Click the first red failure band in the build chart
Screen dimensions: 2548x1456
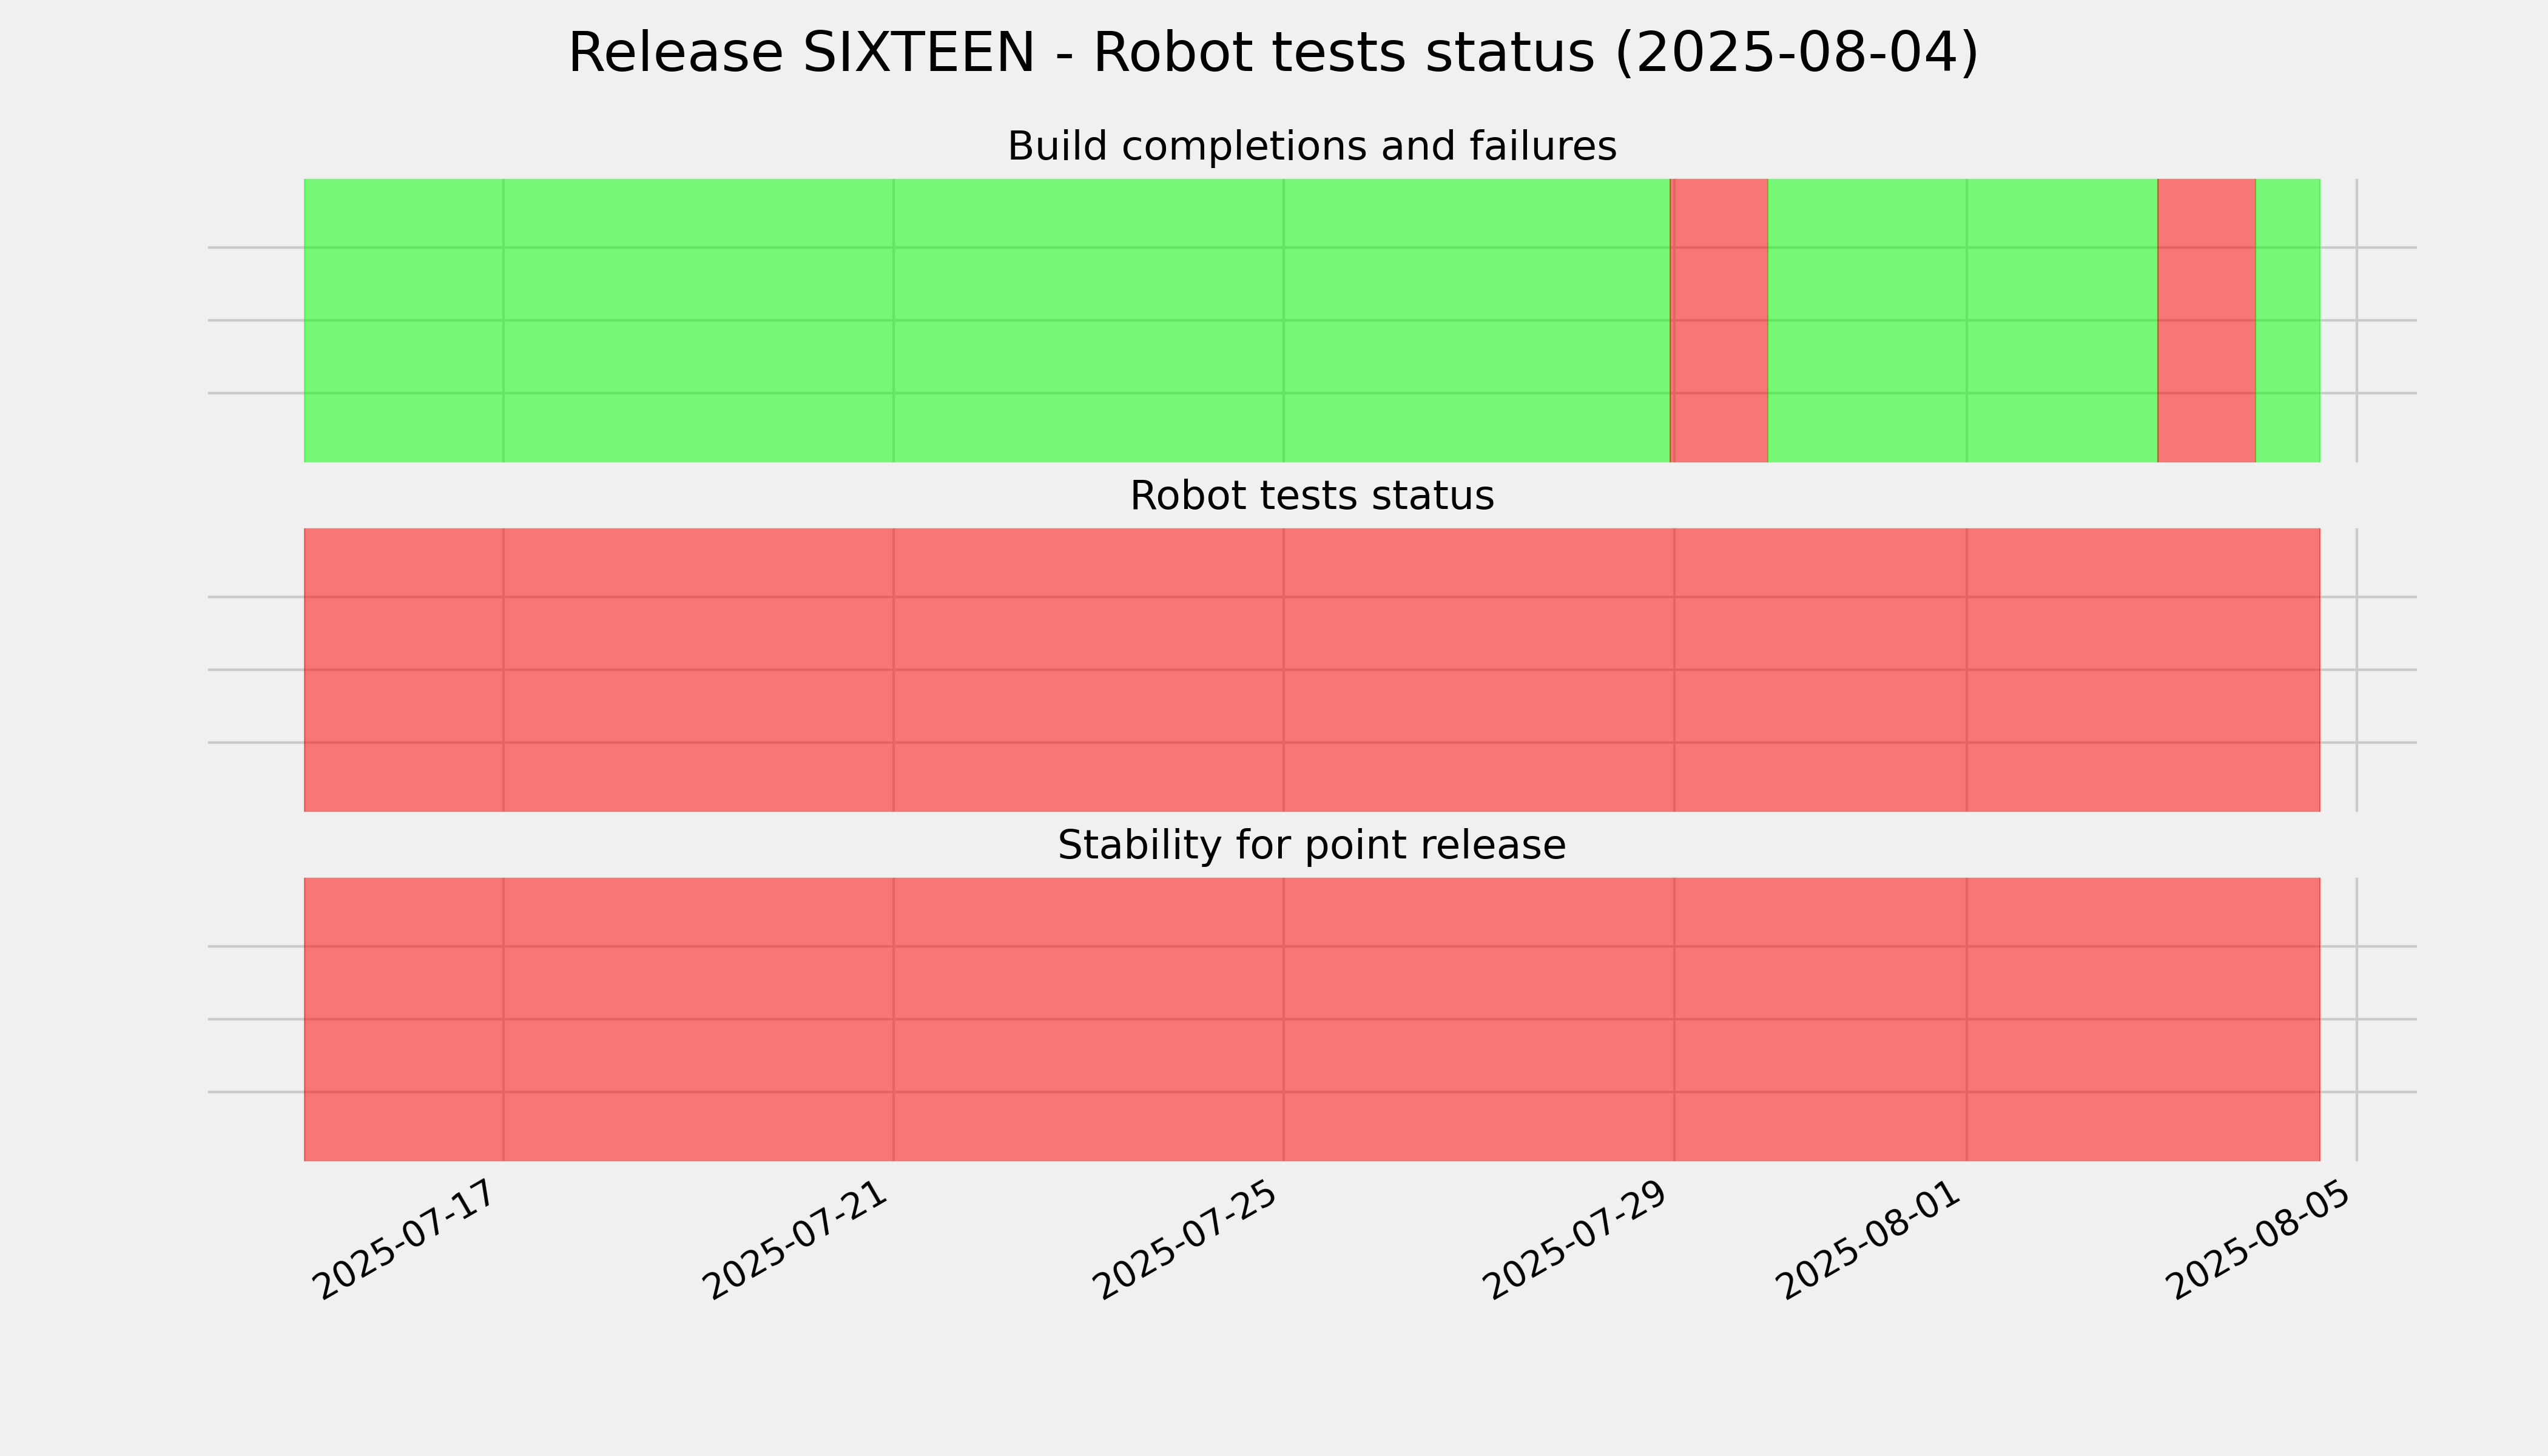[x=1719, y=320]
